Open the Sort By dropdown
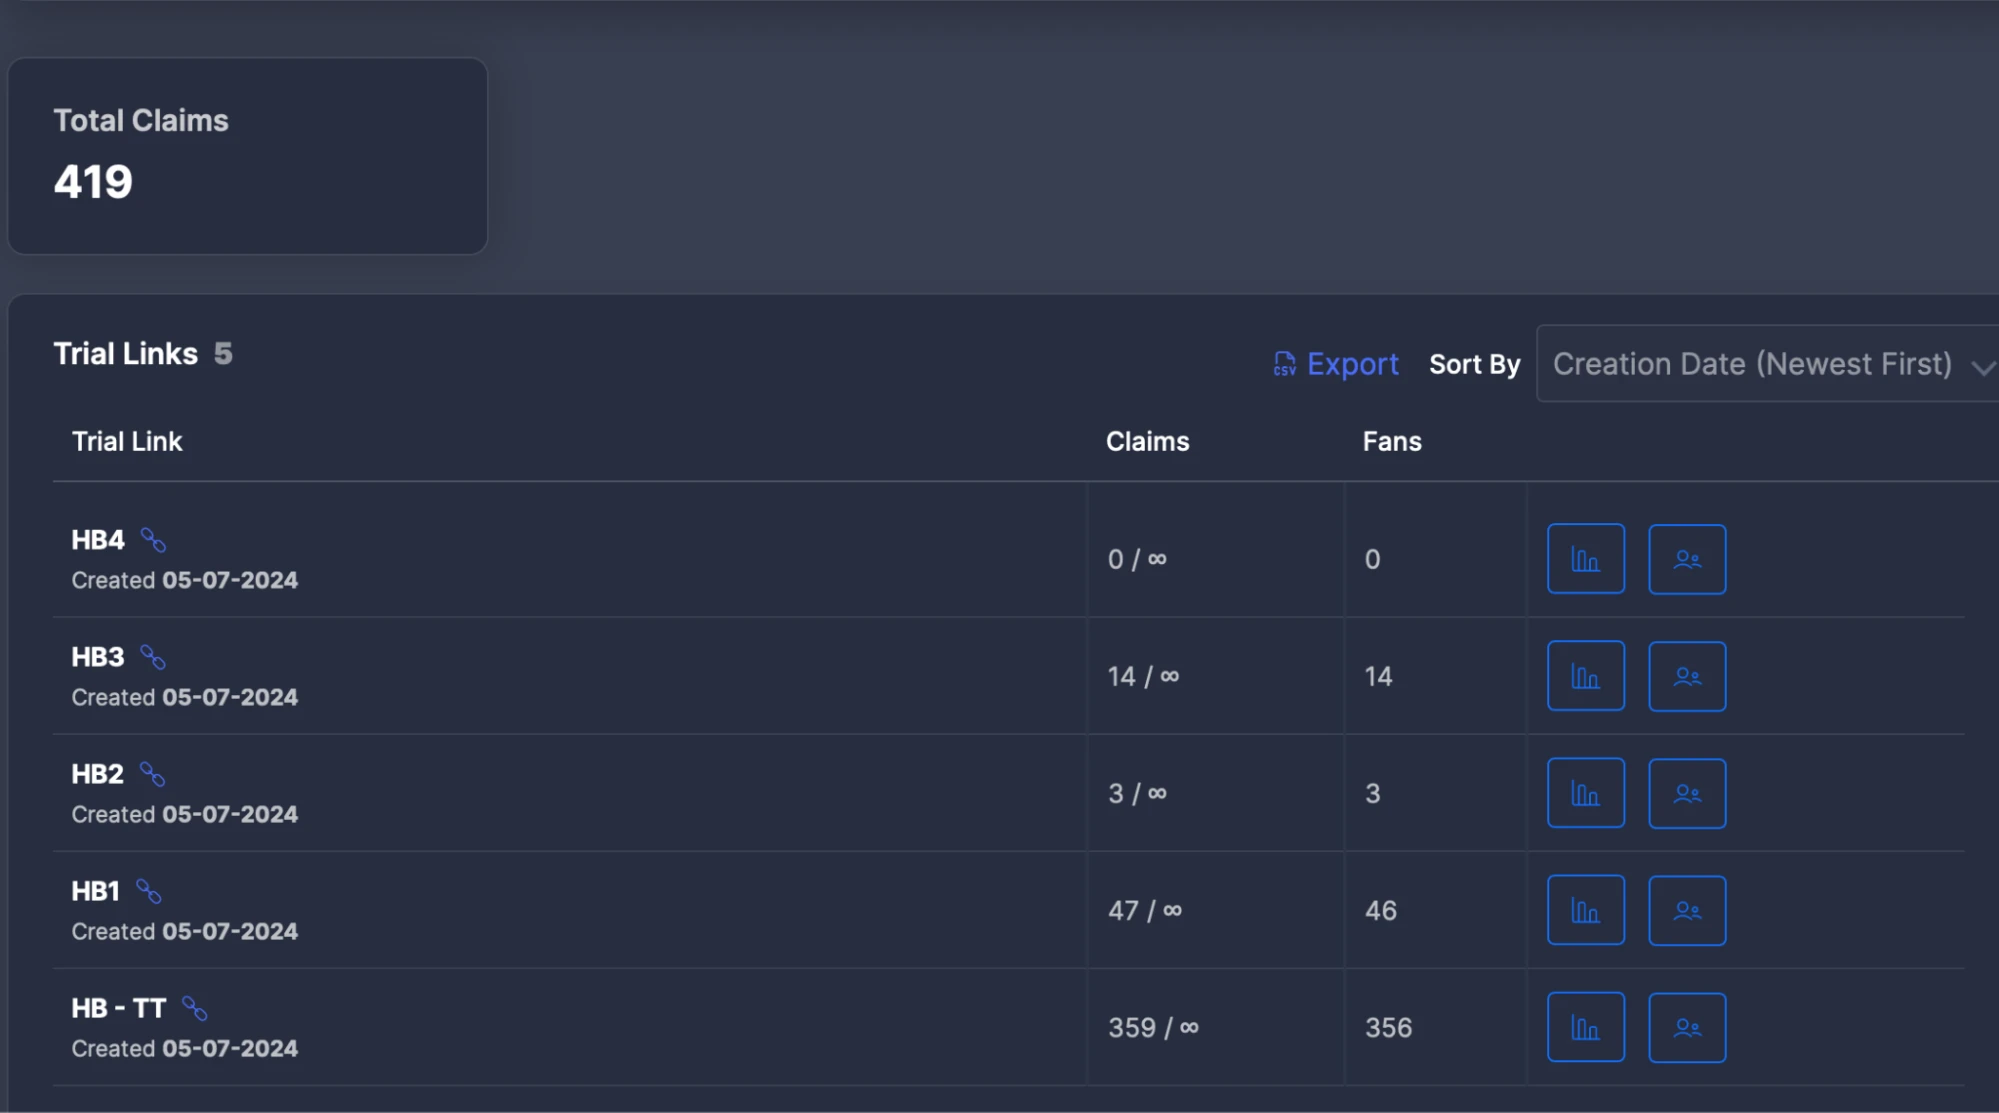Viewport: 1999px width, 1113px height. pyautogui.click(x=1767, y=364)
